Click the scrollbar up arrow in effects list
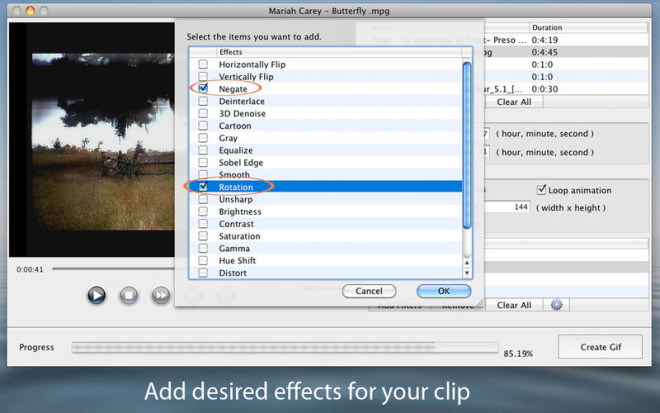This screenshot has width=660, height=413. click(x=466, y=263)
